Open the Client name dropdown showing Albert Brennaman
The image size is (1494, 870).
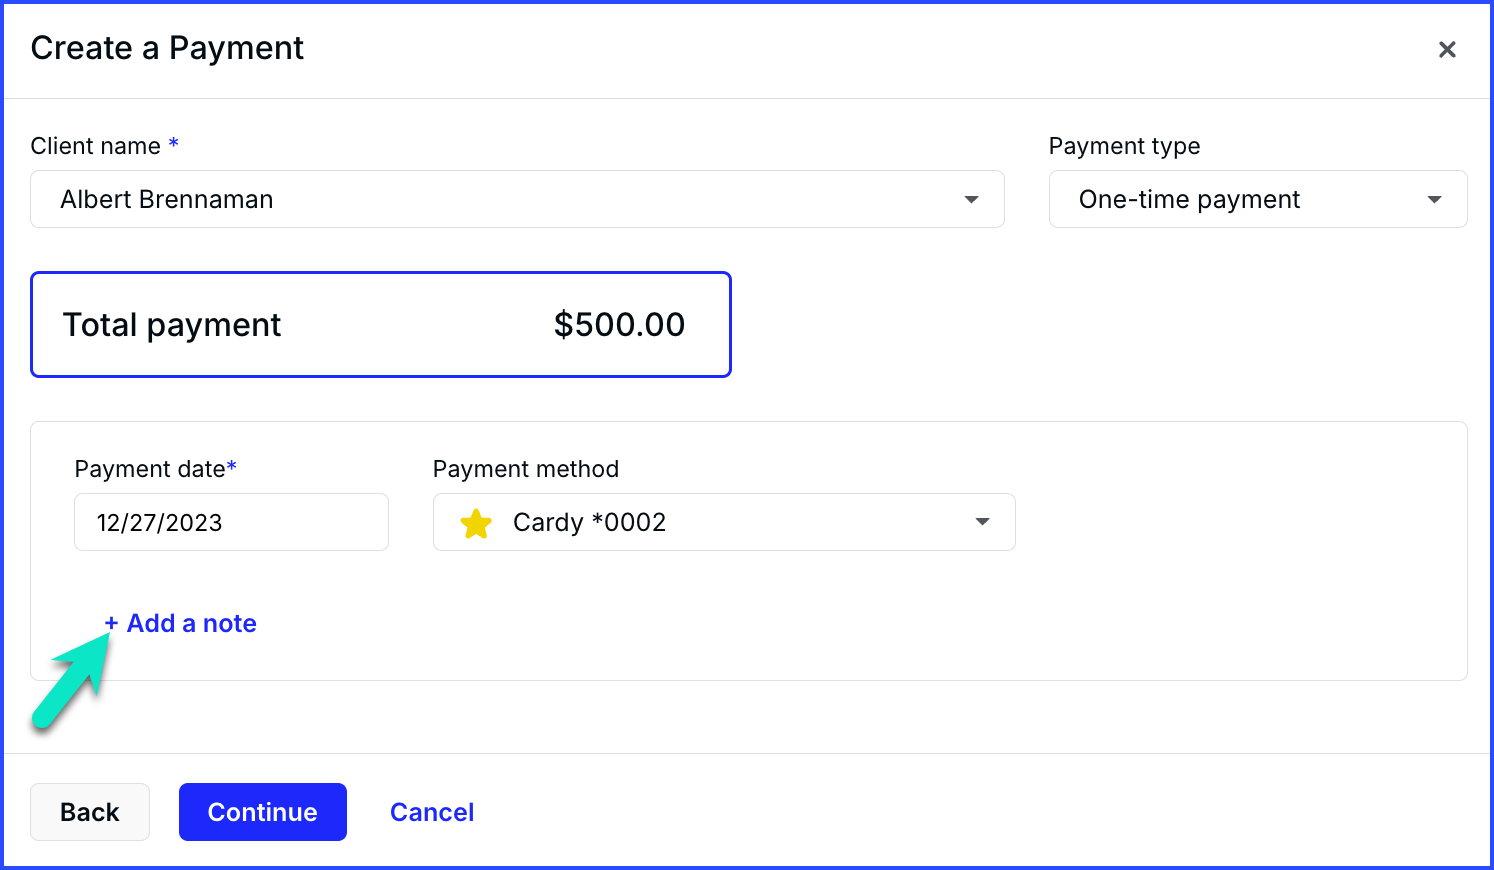pos(517,199)
